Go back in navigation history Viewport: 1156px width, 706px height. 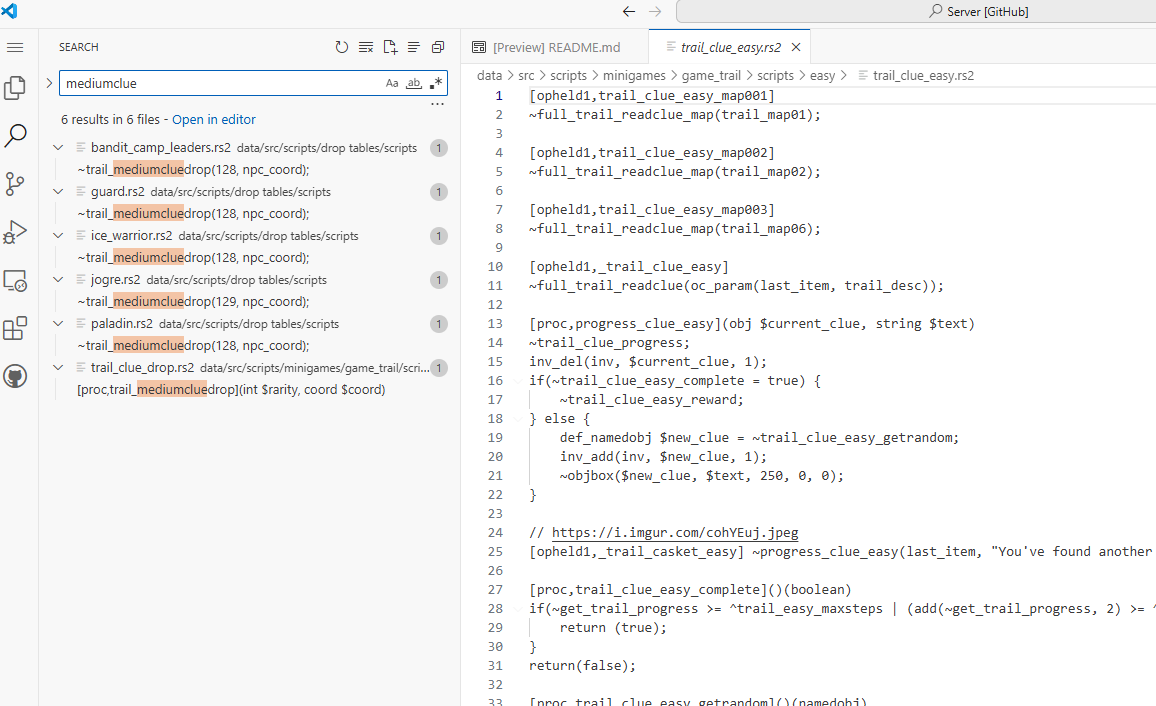tap(629, 11)
